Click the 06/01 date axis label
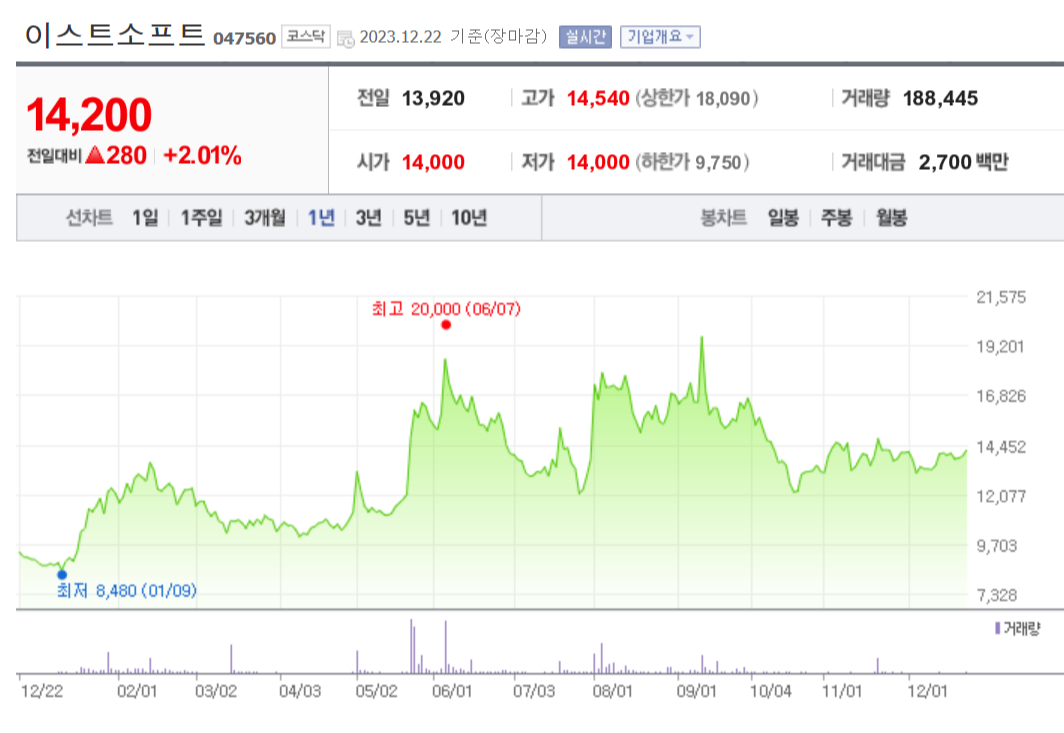Screen dimensions: 1064x733 (452, 692)
